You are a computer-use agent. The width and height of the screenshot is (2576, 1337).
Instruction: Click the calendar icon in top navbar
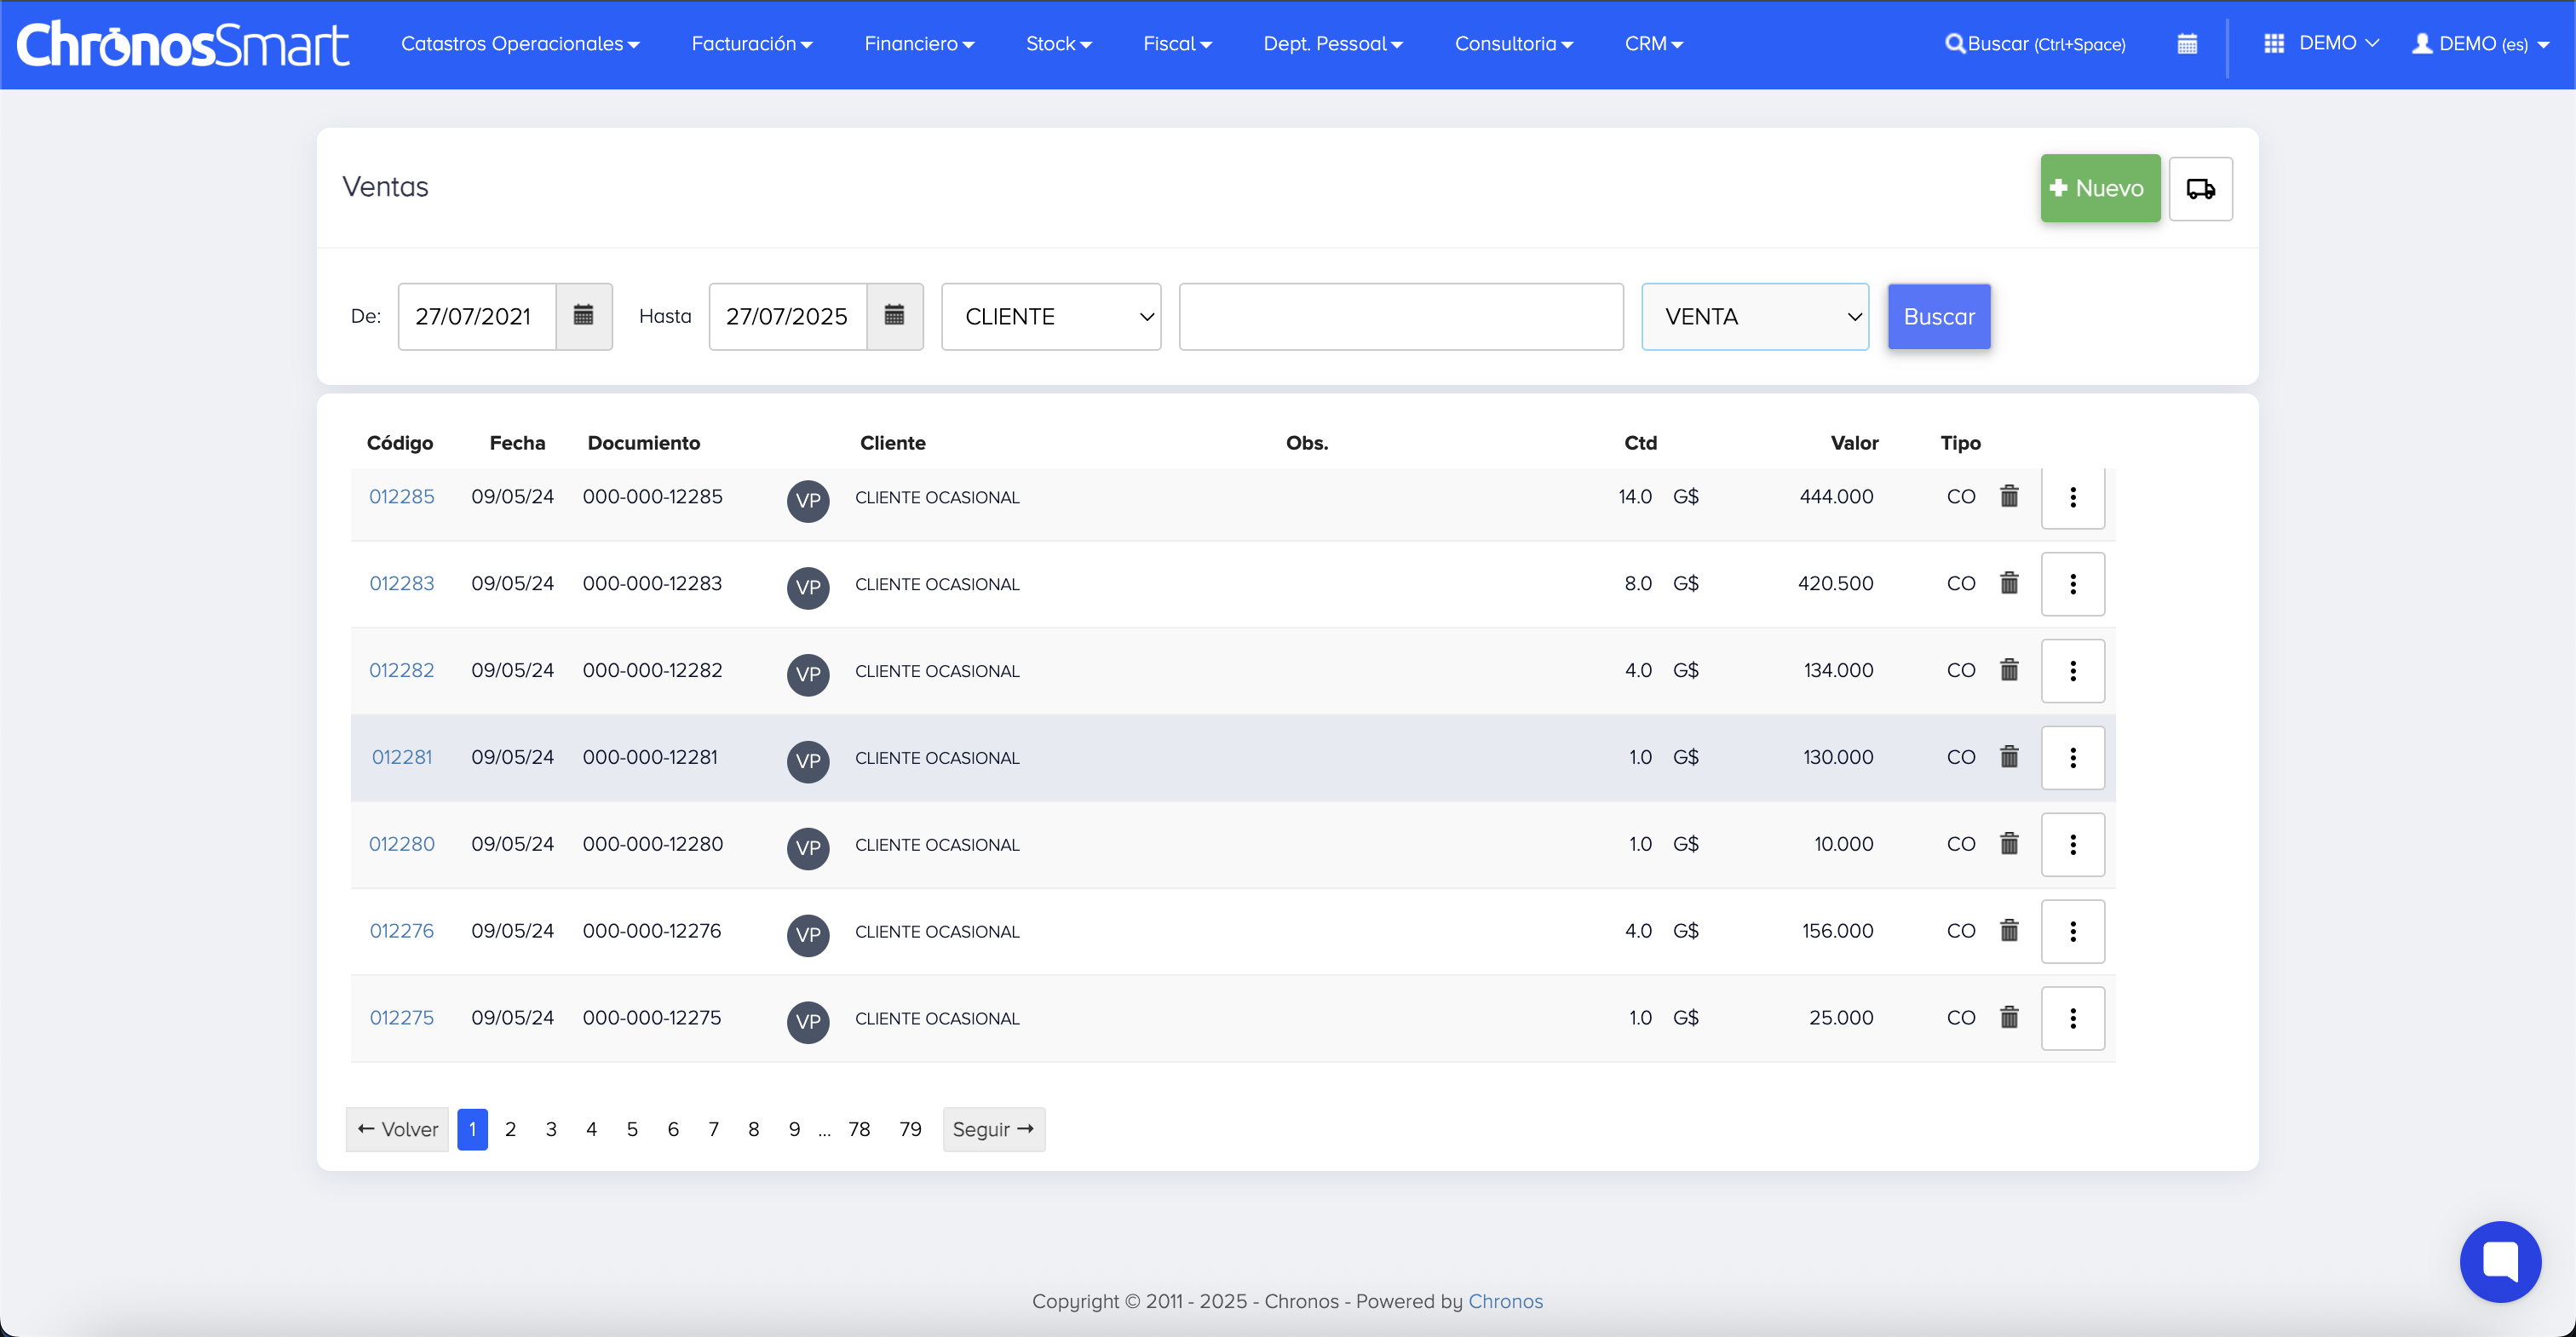[x=2187, y=44]
